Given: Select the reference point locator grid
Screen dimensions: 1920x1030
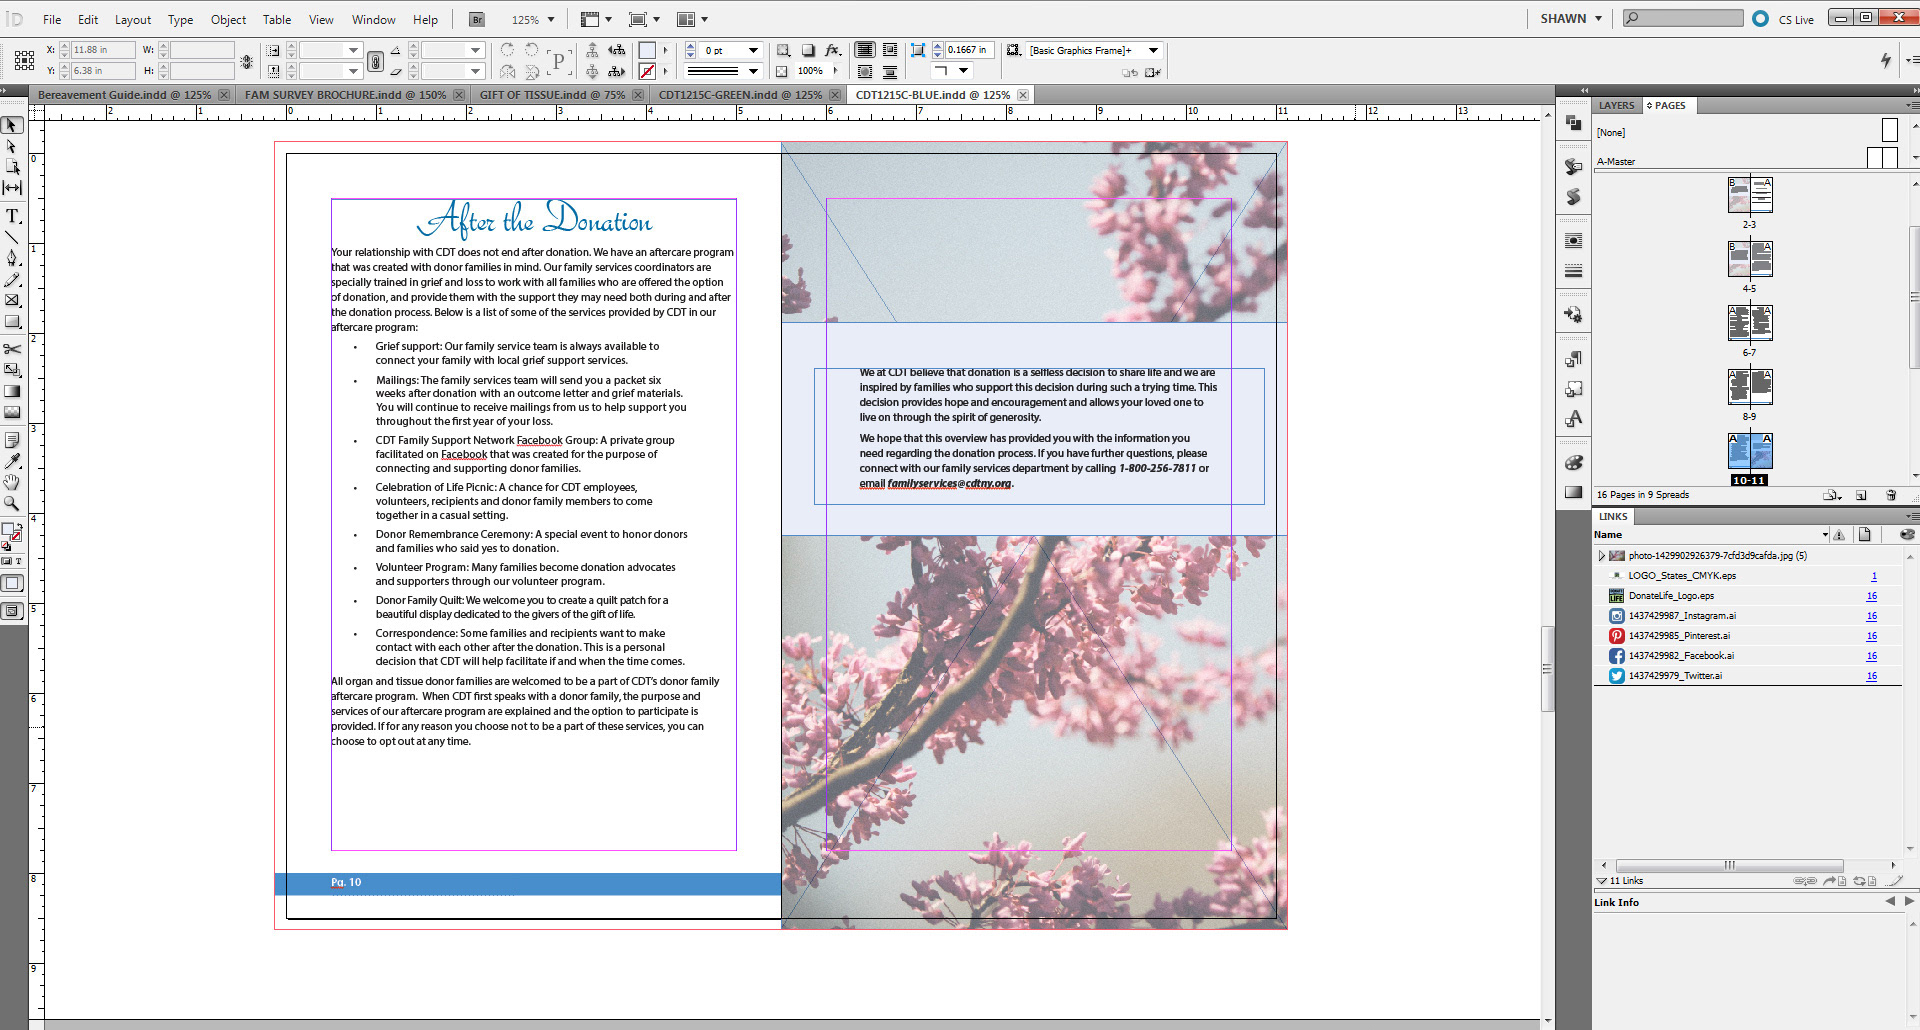Looking at the screenshot, I should [25, 61].
